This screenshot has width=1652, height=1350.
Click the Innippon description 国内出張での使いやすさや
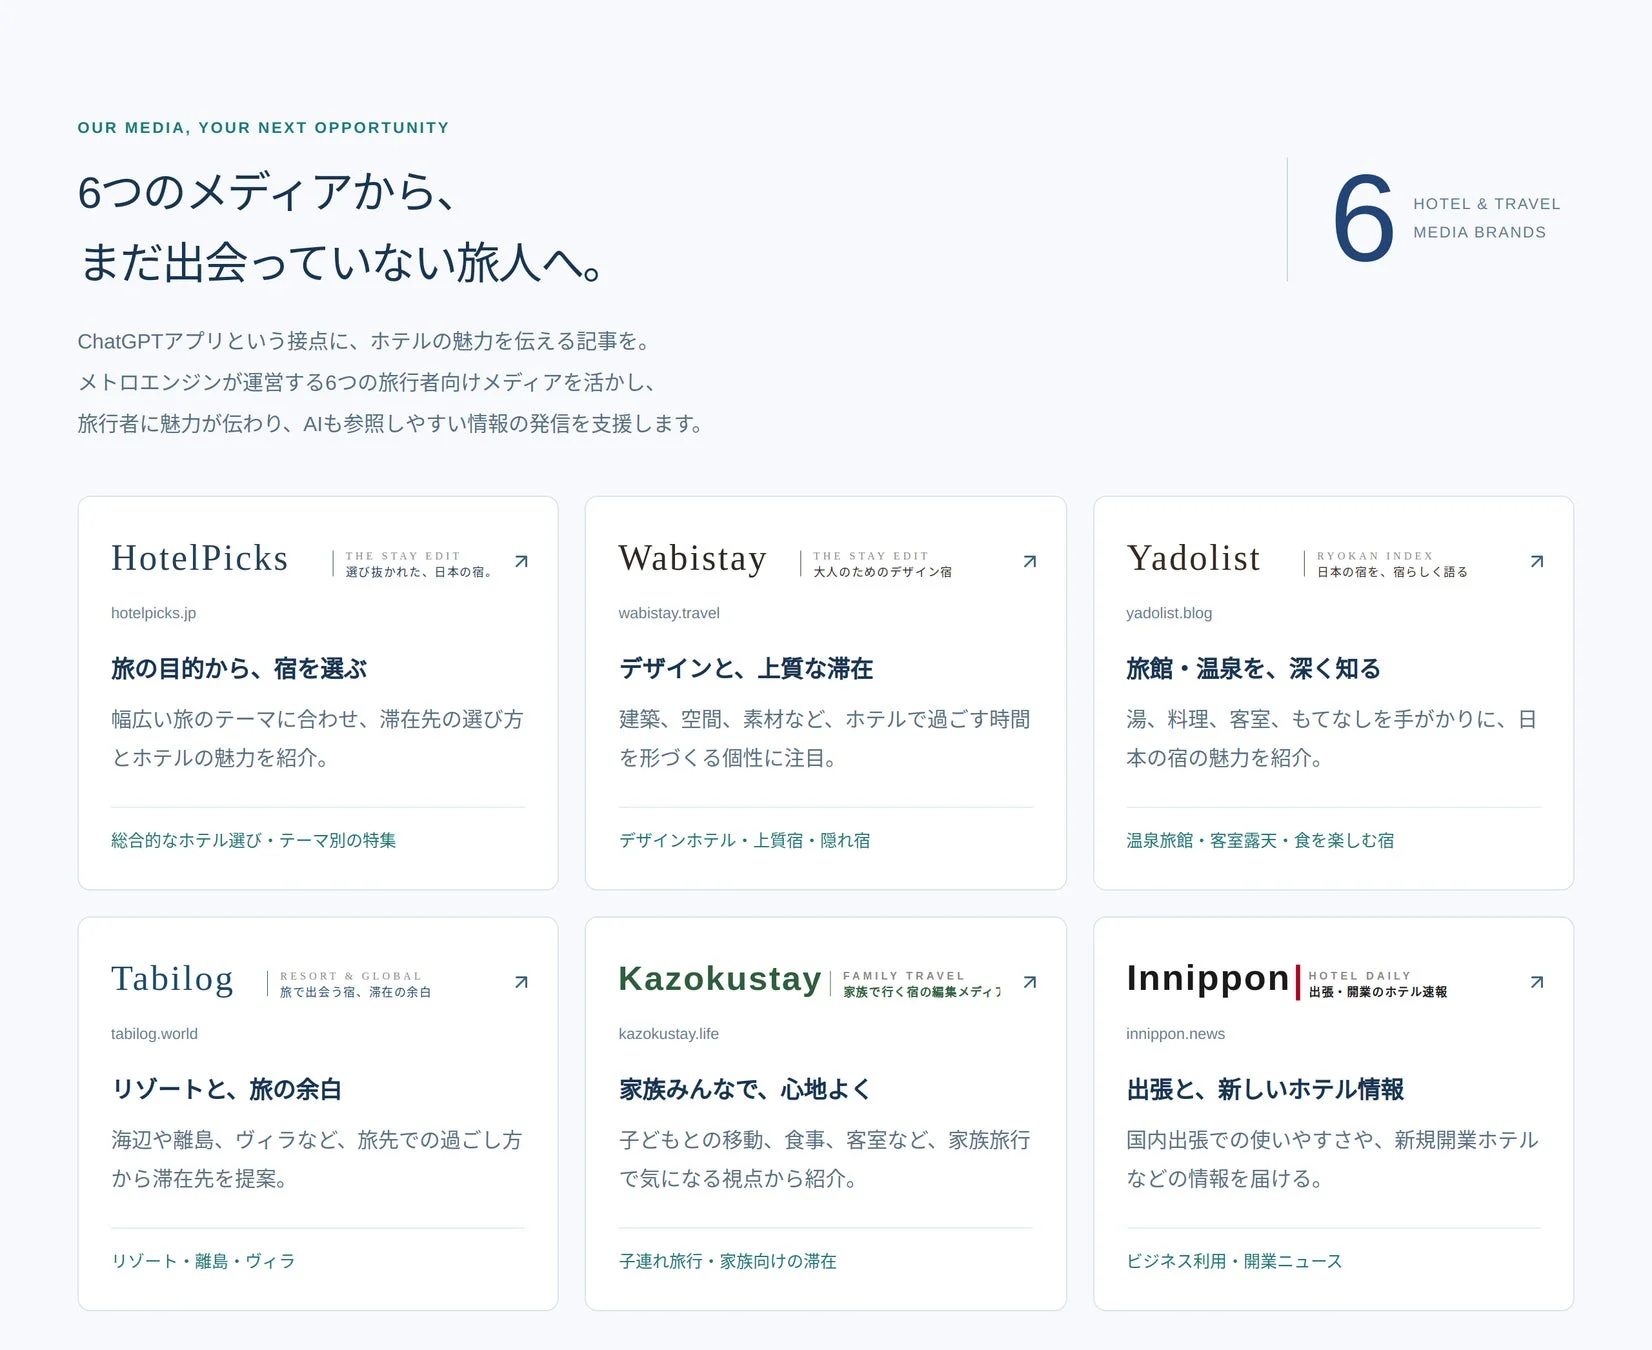pos(1333,1160)
